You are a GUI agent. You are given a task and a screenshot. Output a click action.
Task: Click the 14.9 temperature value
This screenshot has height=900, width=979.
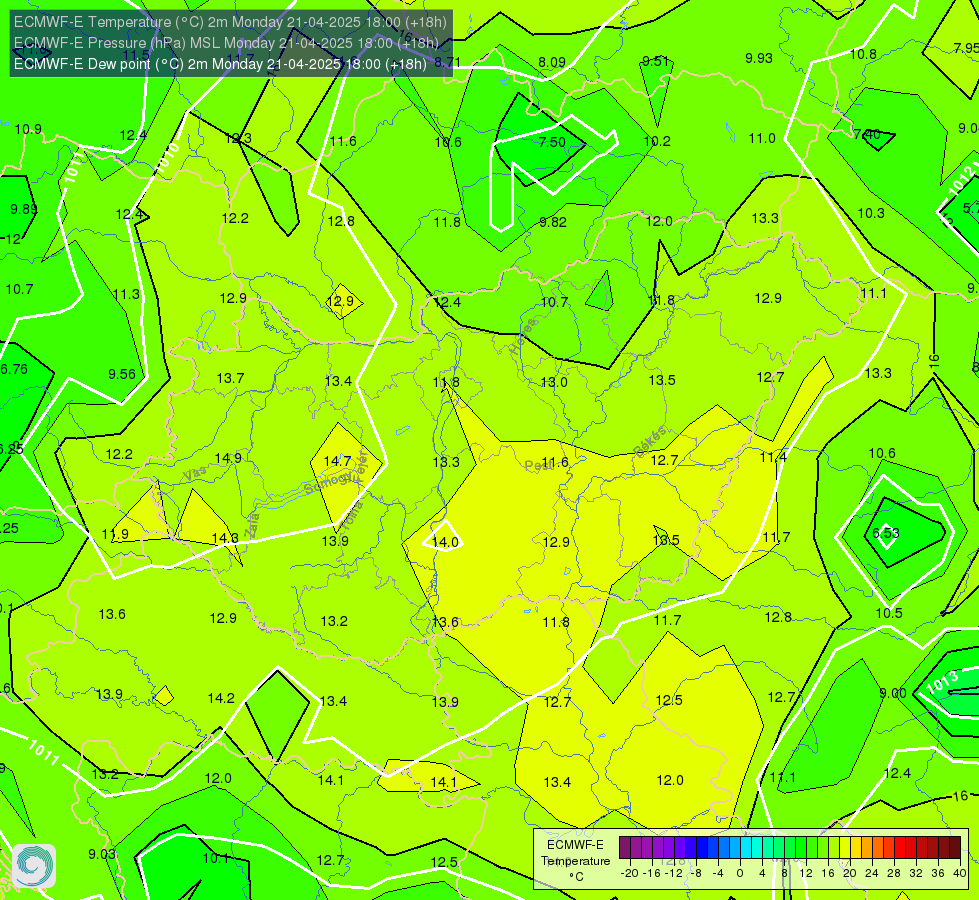[x=228, y=458]
